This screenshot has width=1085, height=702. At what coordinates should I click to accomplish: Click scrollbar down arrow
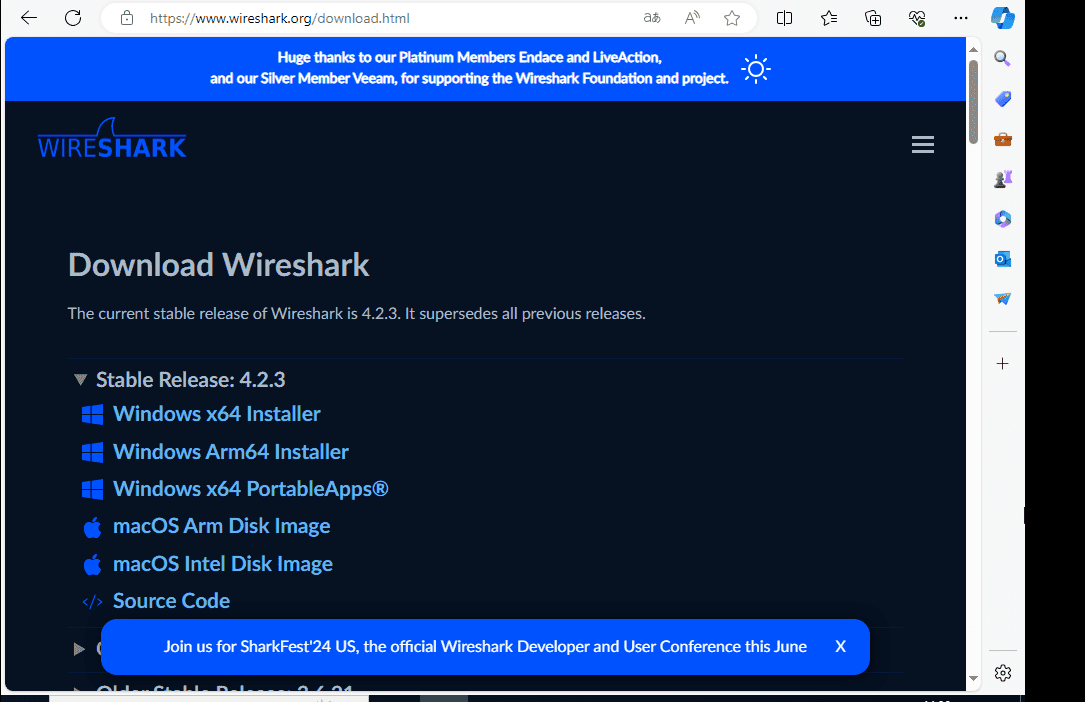click(973, 678)
